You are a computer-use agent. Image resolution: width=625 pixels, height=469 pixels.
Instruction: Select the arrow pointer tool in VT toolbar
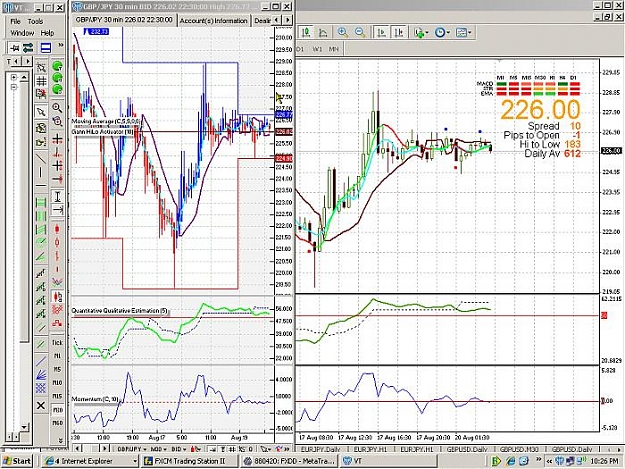coord(41,112)
